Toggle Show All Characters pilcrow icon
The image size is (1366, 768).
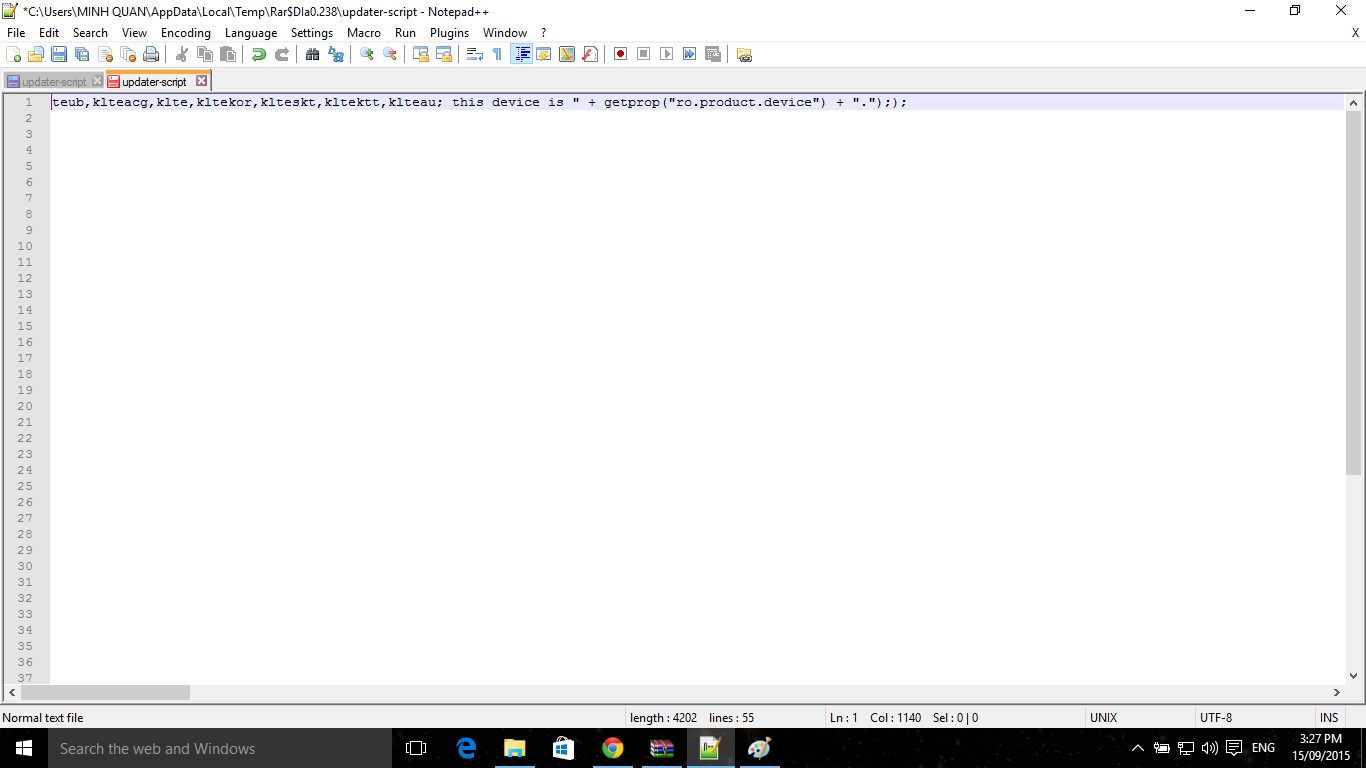pos(498,54)
